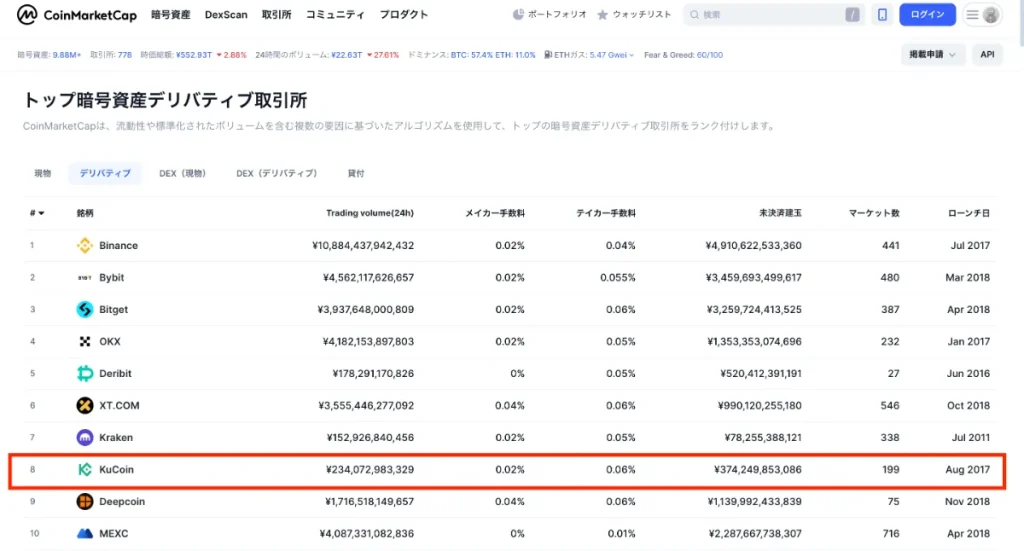Click MEXC market count 716
Viewport: 1024px width, 551px height.
coord(891,533)
